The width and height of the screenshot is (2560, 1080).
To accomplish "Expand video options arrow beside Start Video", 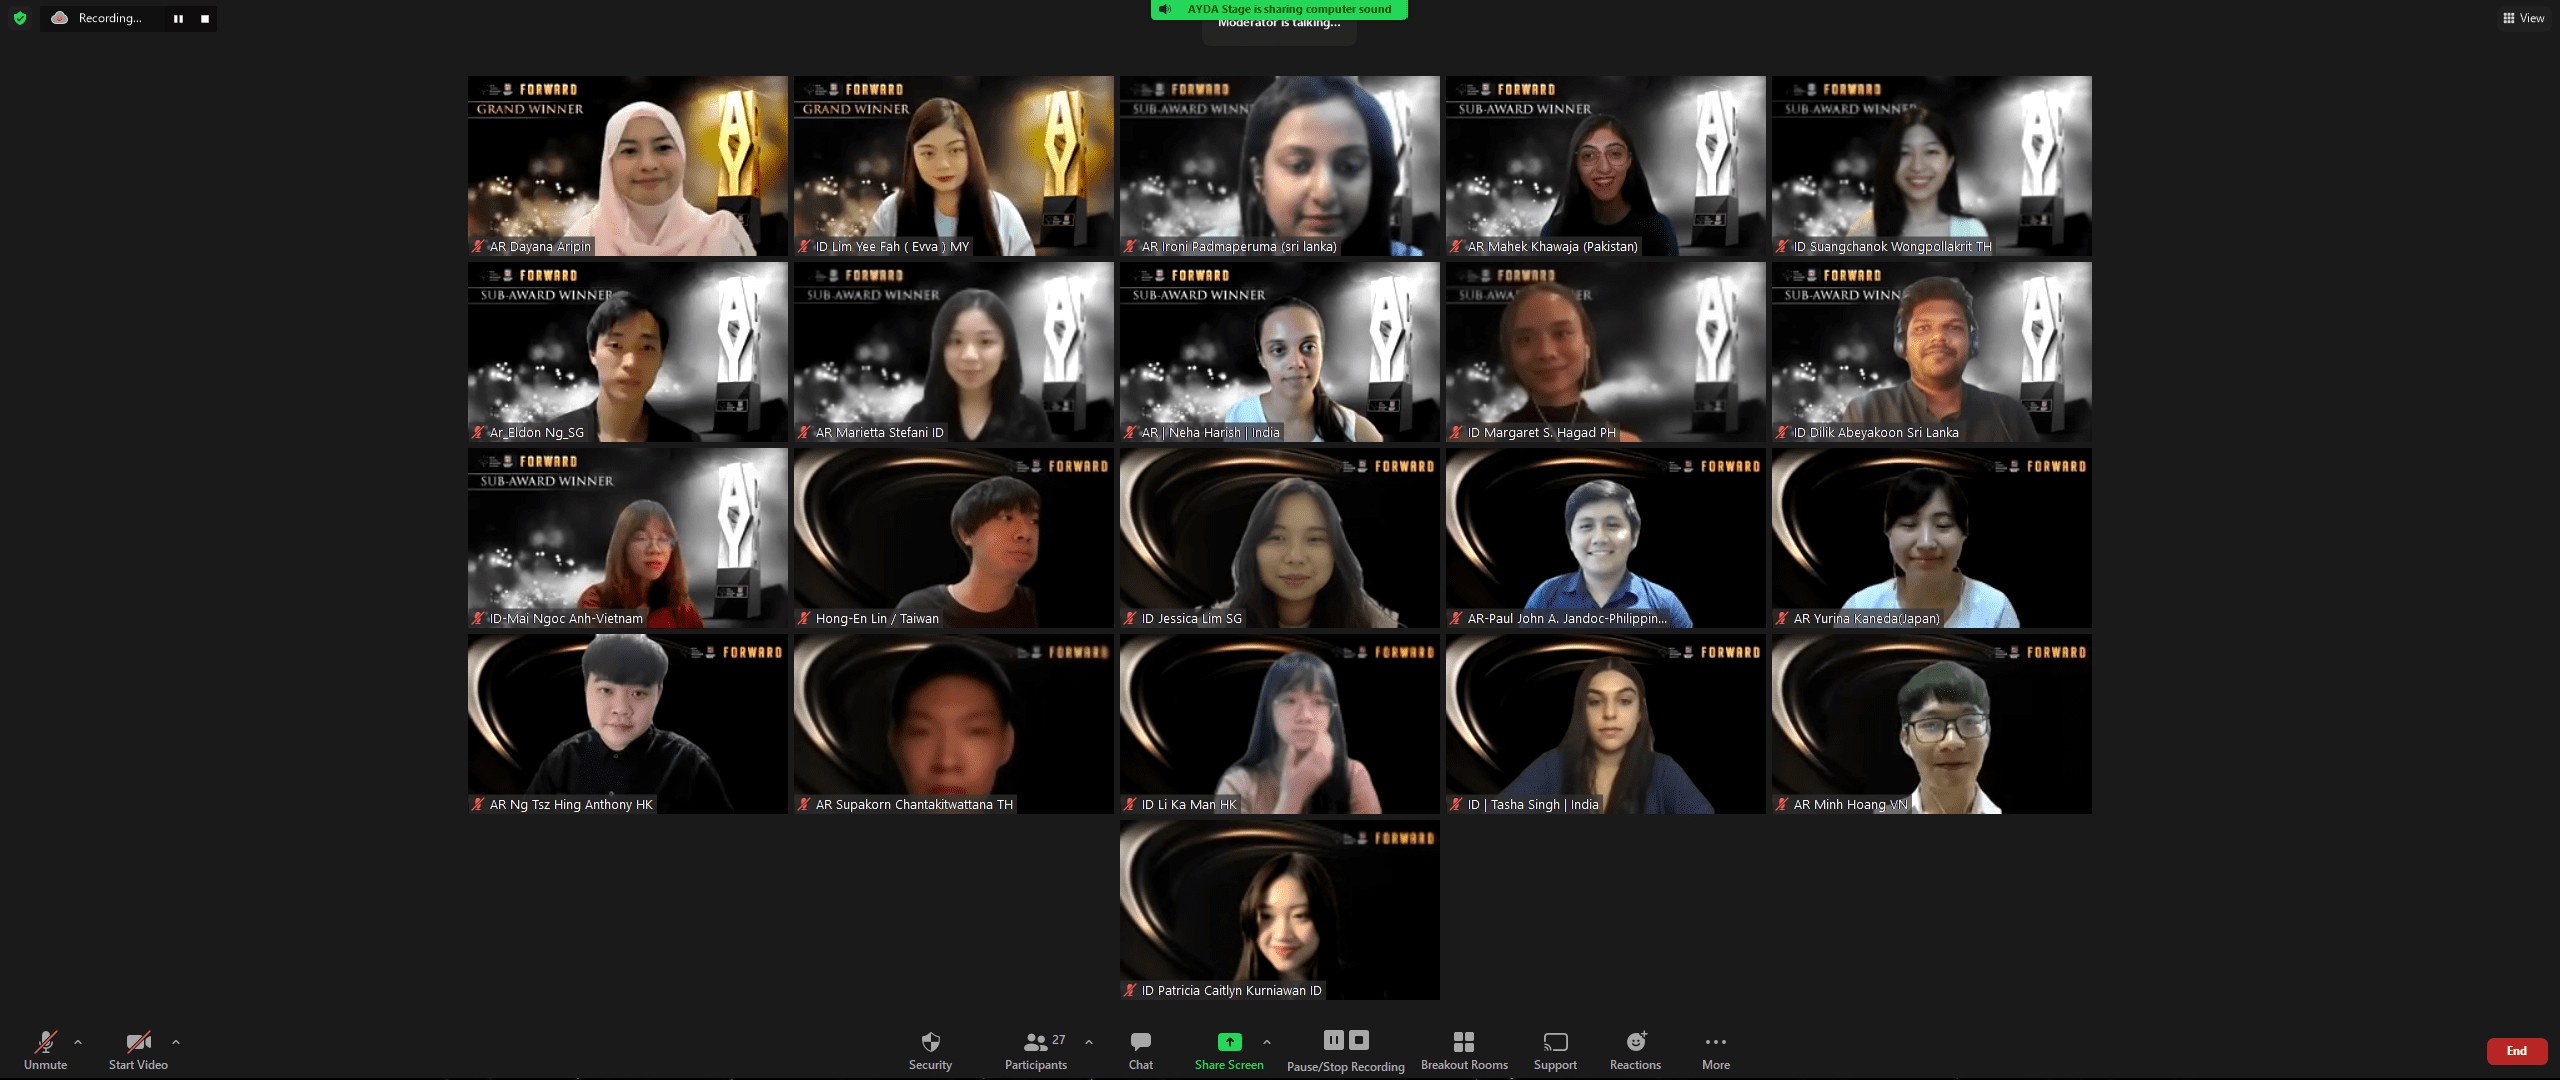I will (176, 1042).
